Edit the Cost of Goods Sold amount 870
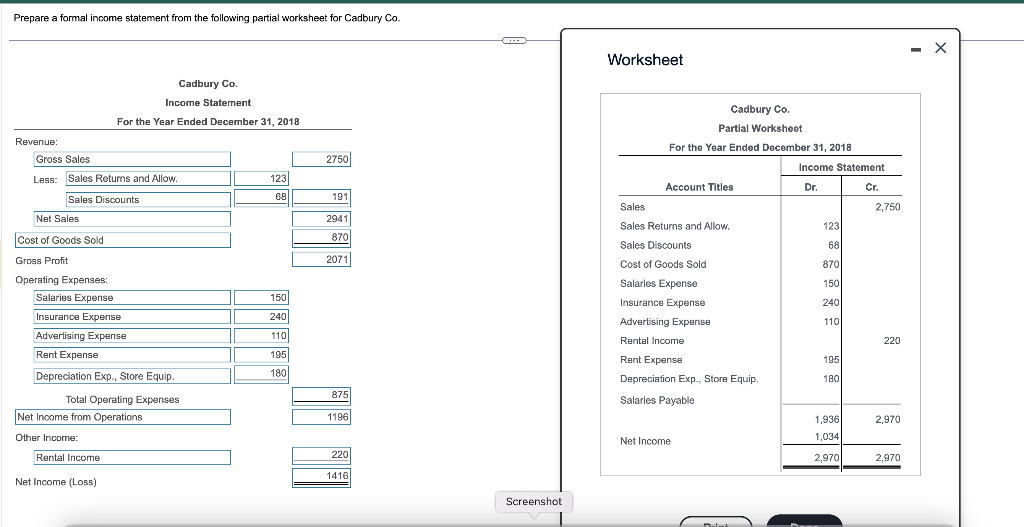The height and width of the screenshot is (527, 1024). point(321,238)
